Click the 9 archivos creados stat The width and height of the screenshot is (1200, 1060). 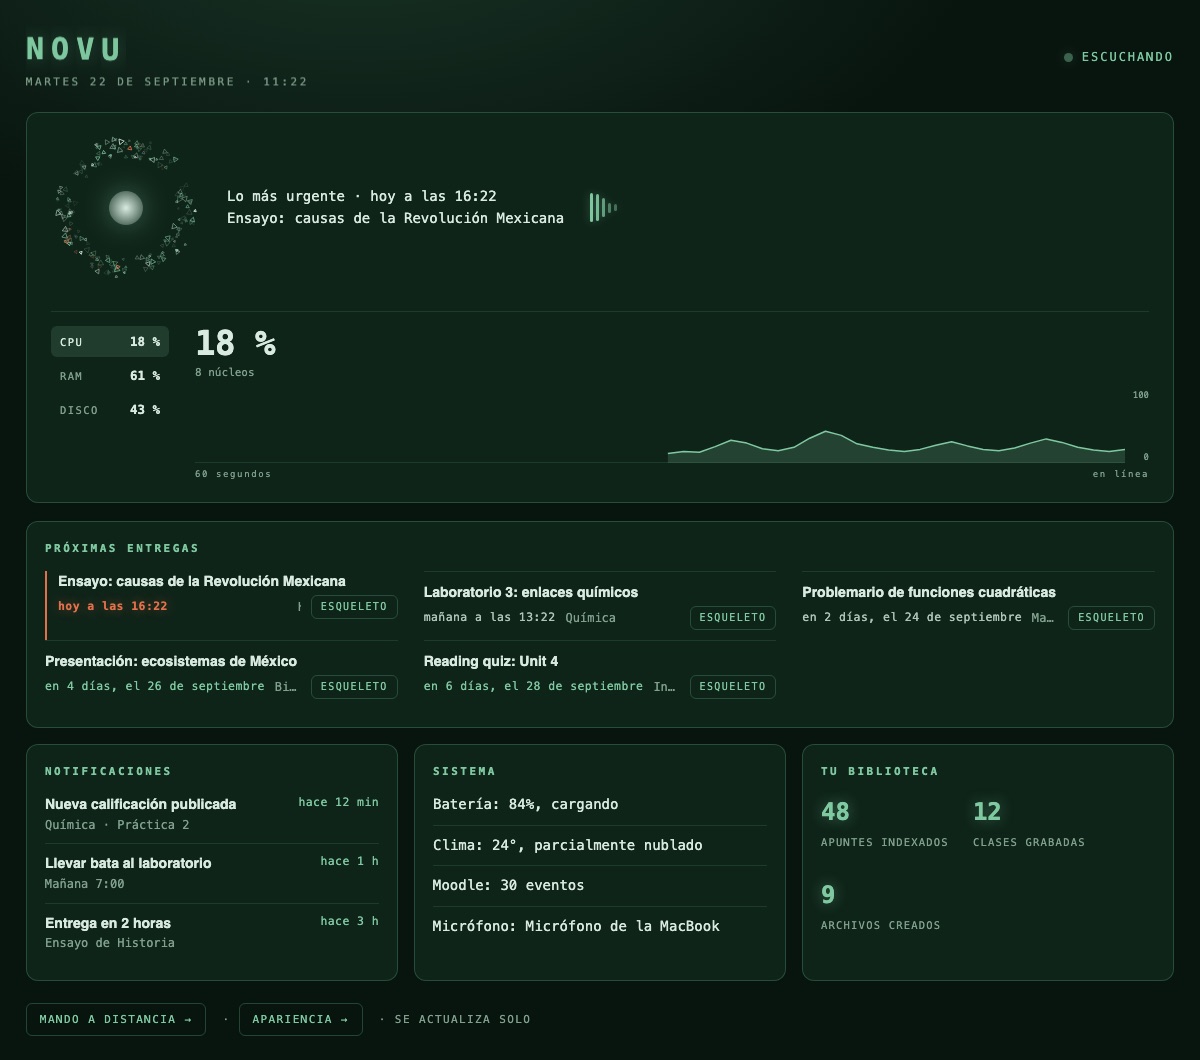(x=880, y=906)
